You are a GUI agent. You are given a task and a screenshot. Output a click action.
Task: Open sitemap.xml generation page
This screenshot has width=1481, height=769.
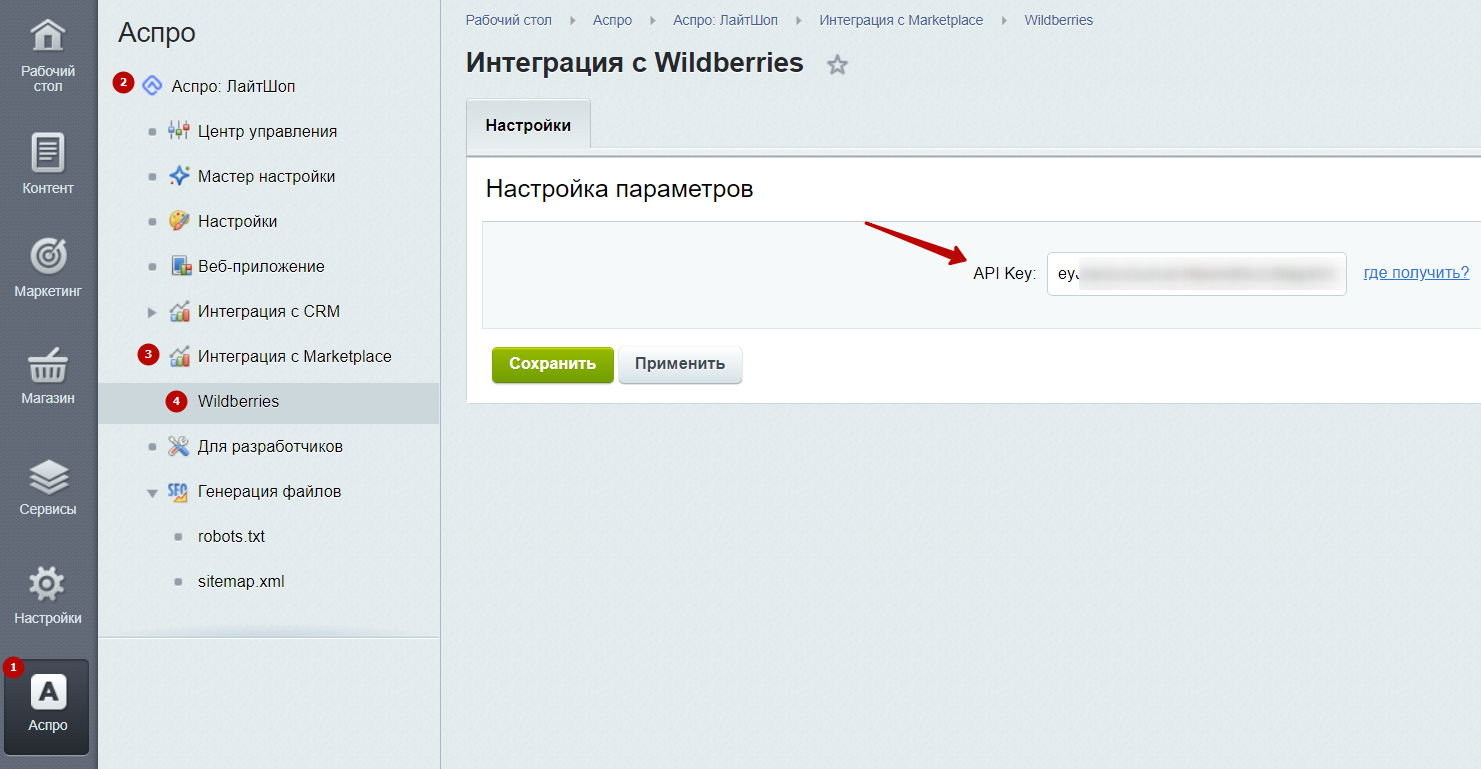[x=241, y=581]
